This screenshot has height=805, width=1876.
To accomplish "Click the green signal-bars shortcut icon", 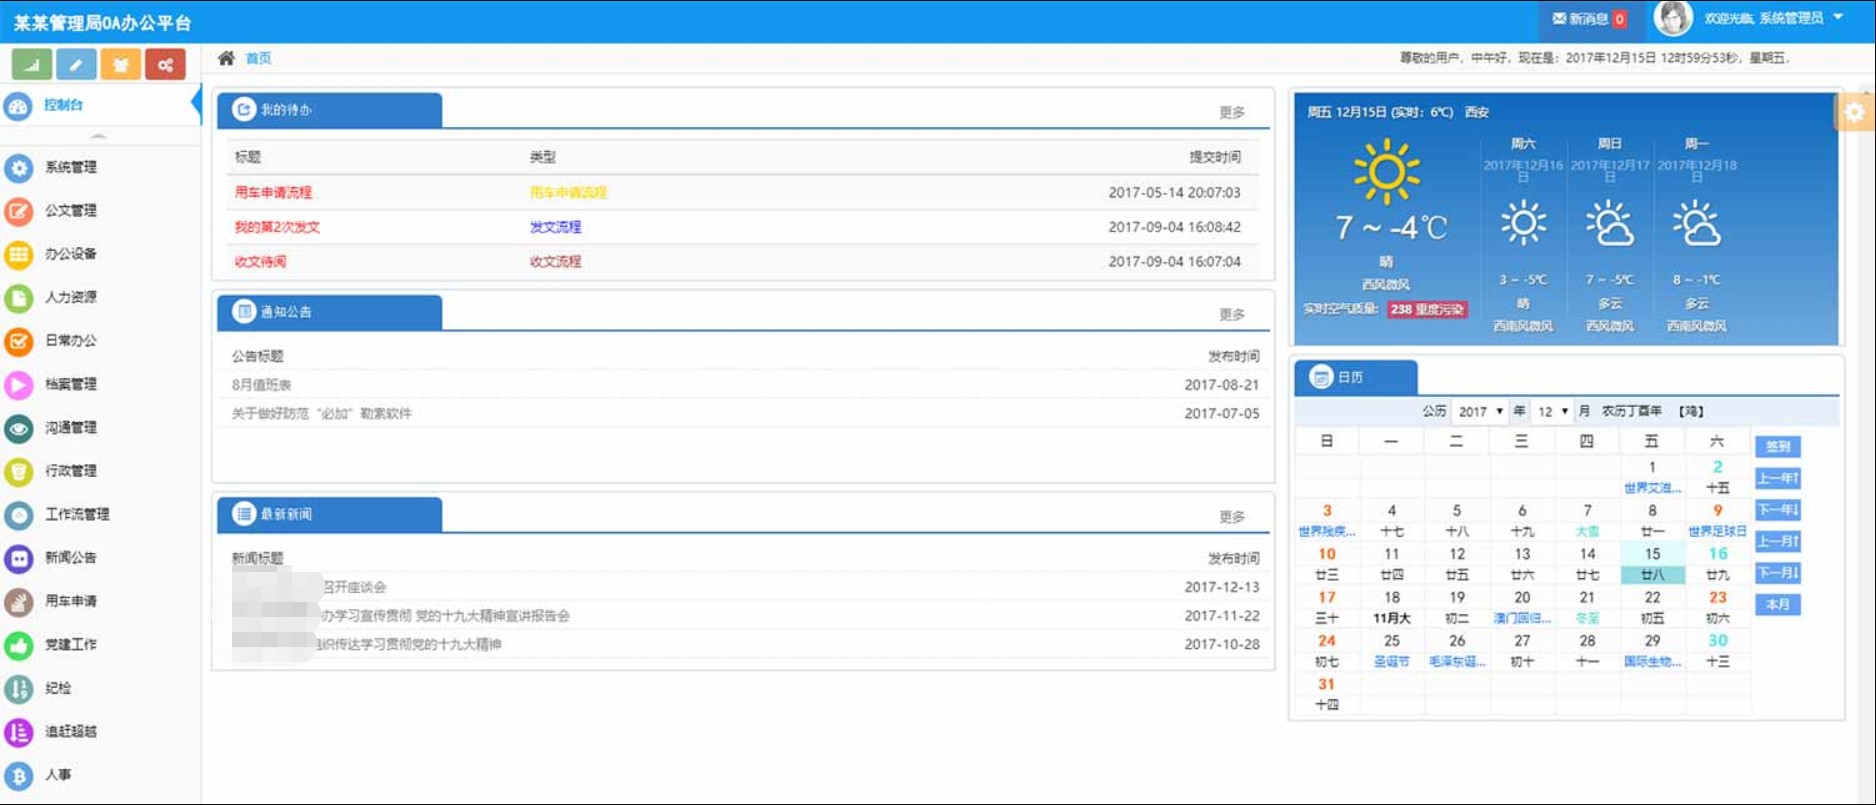I will (32, 65).
